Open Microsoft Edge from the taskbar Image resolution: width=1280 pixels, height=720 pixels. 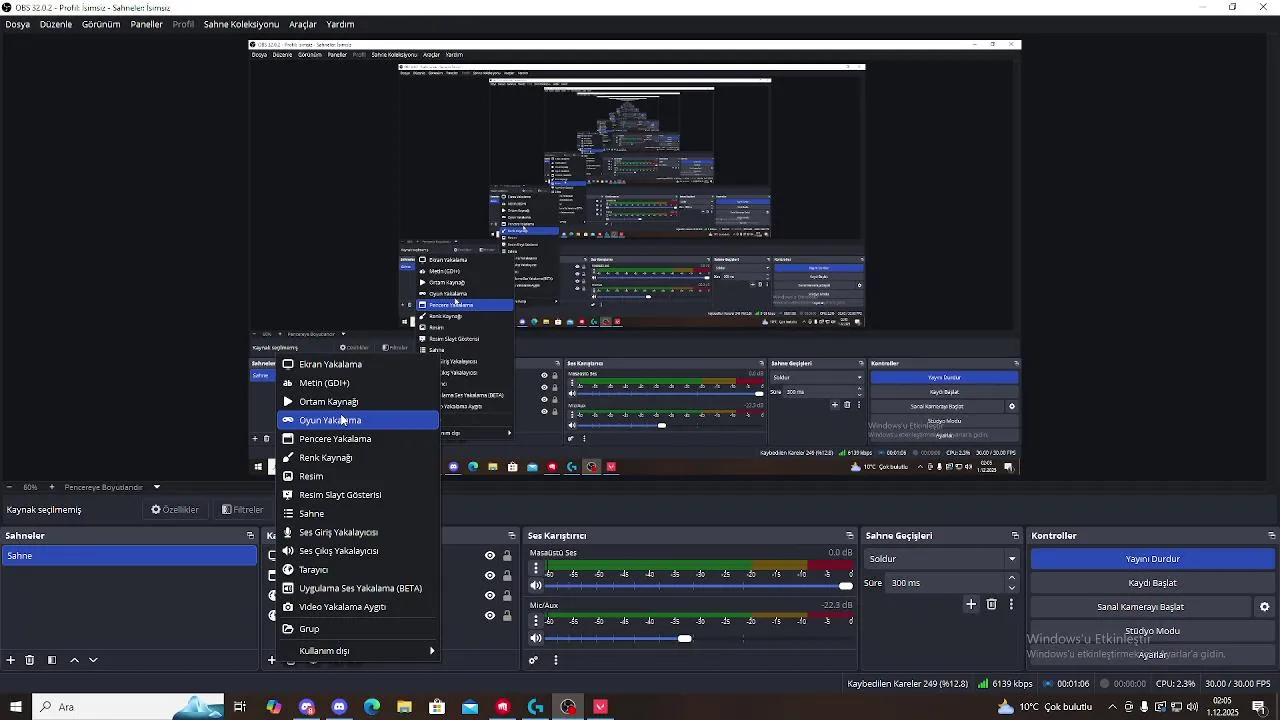(372, 707)
